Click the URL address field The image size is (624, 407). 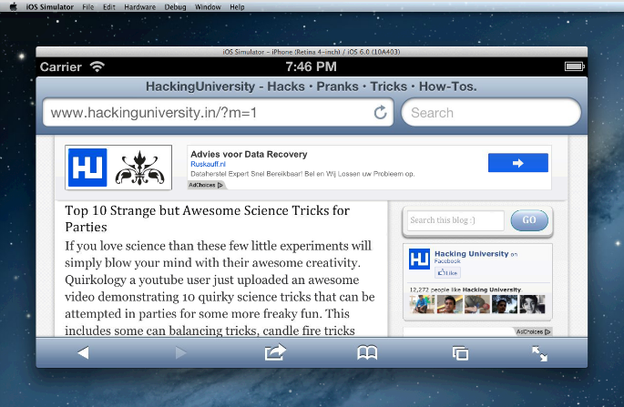pos(218,113)
